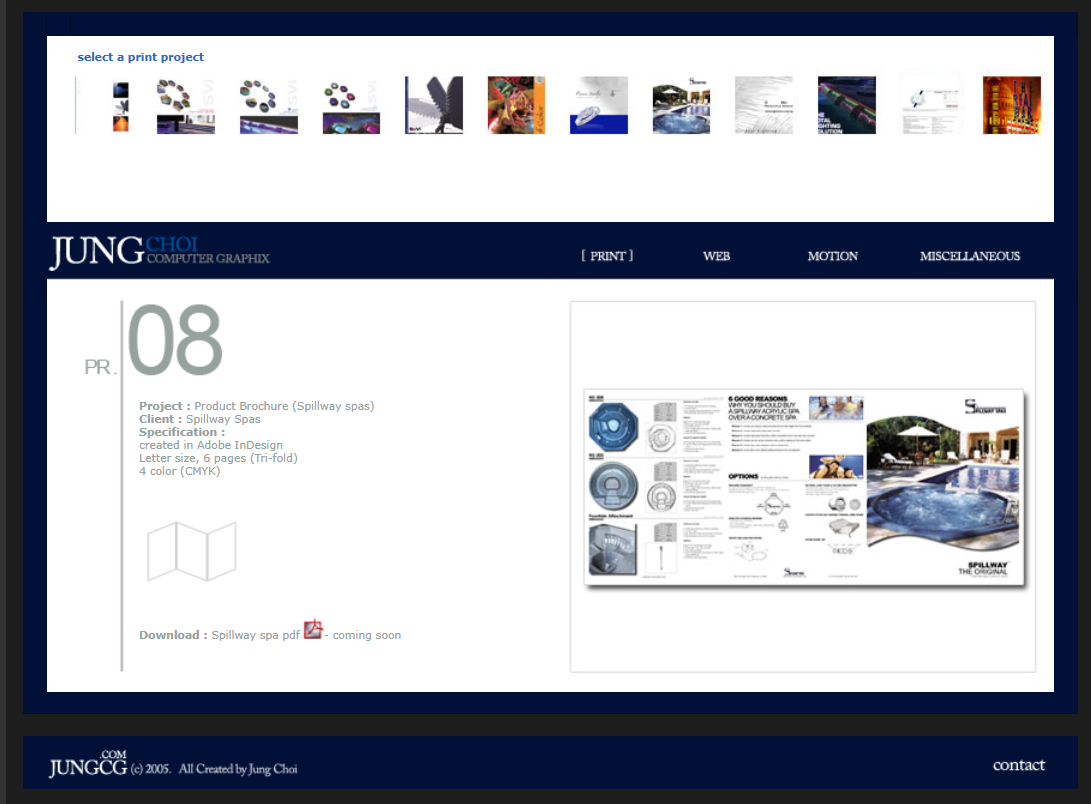
Task: Click the tri-fold brochure outline icon
Action: (192, 551)
